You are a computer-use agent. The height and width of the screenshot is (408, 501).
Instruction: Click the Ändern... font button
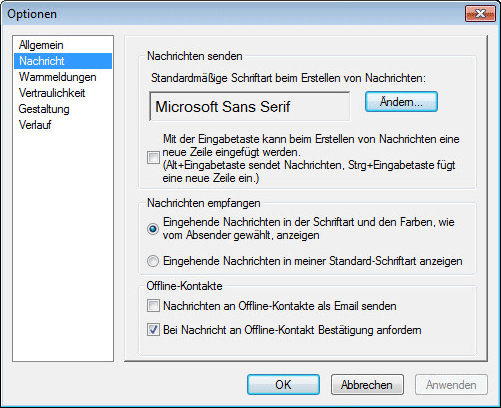pyautogui.click(x=401, y=102)
